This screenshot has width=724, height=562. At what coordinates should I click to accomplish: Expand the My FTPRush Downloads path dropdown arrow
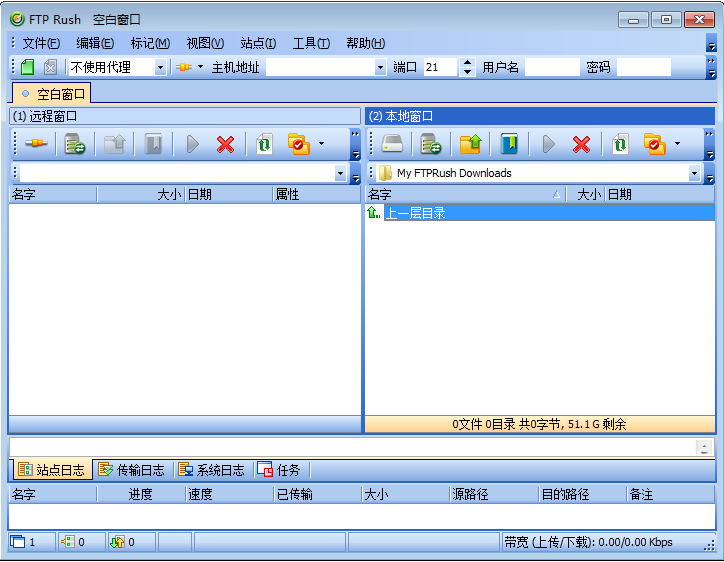(694, 174)
